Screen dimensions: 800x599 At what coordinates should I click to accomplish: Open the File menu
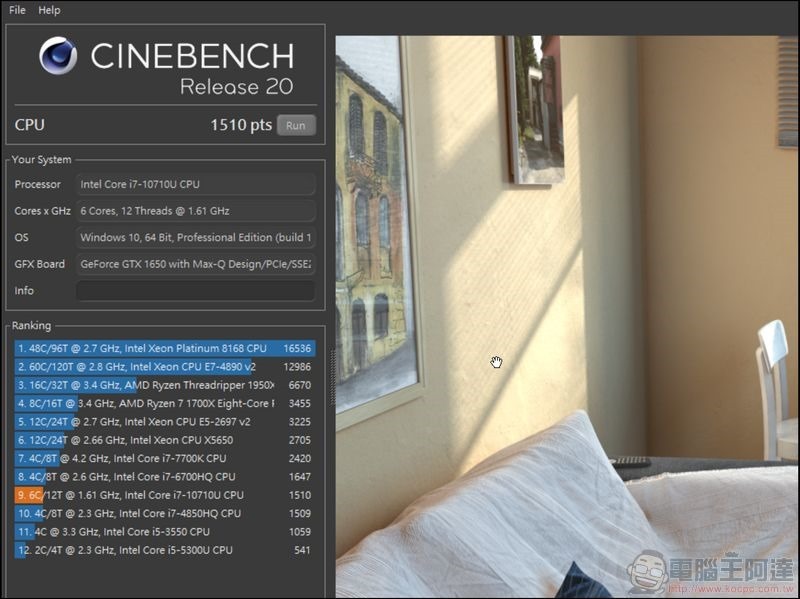tap(17, 10)
